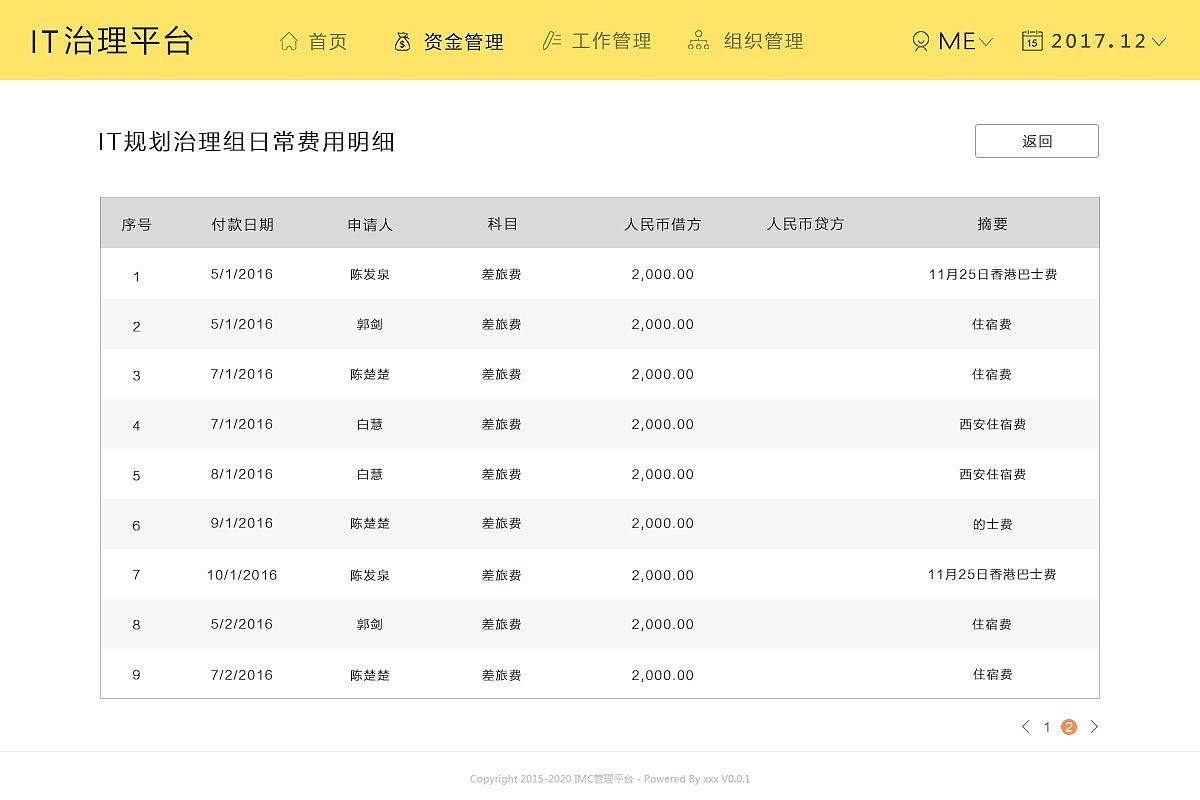Click date 10/1/2016 in row 7
The width and height of the screenshot is (1200, 800).
(x=242, y=575)
